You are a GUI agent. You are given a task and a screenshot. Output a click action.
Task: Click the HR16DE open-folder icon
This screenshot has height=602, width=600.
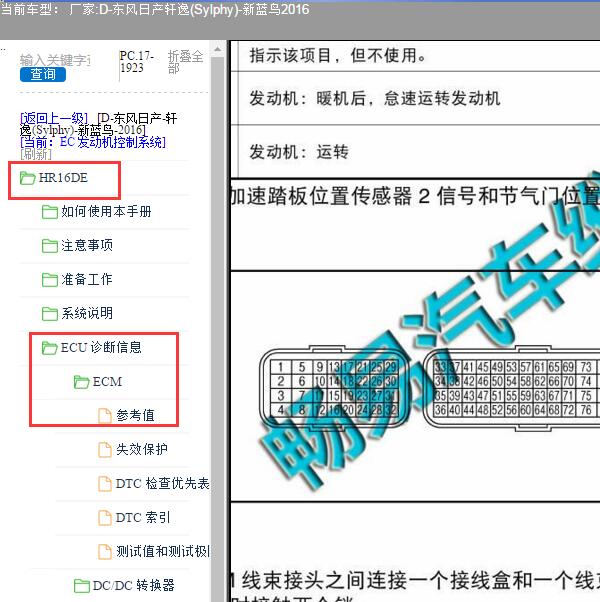point(27,178)
